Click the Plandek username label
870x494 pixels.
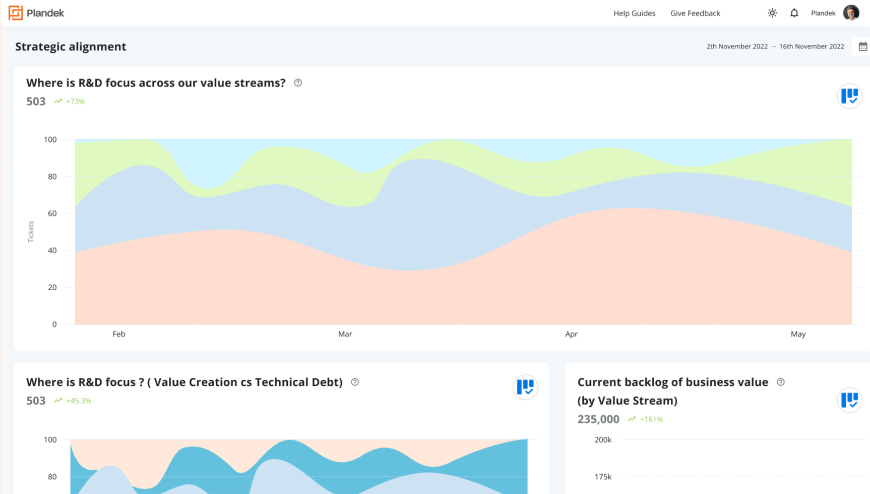tap(823, 13)
